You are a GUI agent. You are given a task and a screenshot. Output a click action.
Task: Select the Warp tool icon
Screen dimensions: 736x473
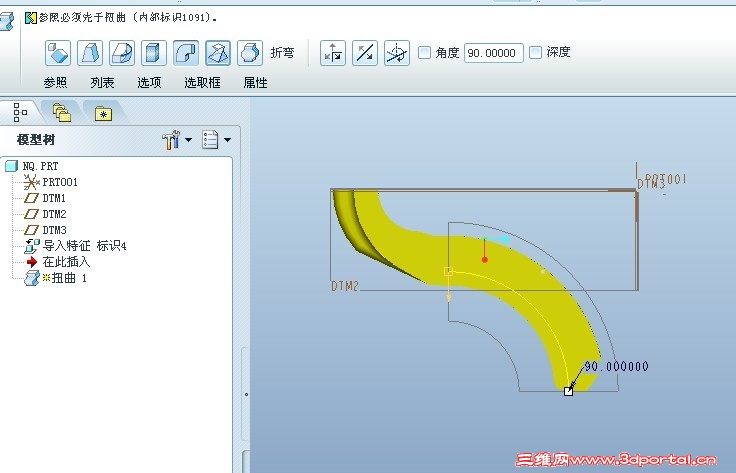[90, 53]
